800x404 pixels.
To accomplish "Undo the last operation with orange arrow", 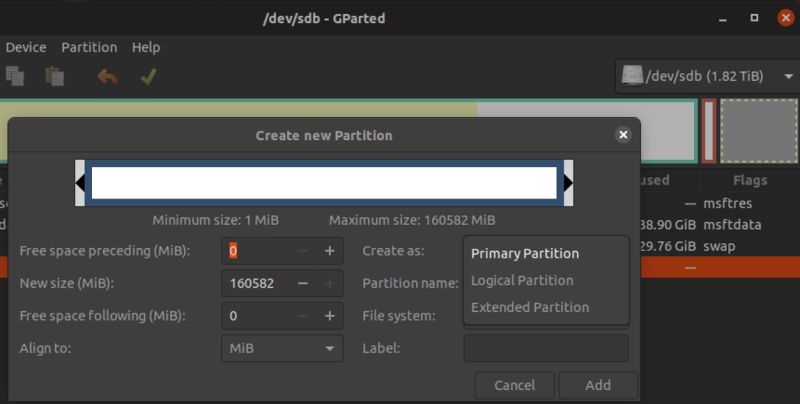I will point(108,77).
